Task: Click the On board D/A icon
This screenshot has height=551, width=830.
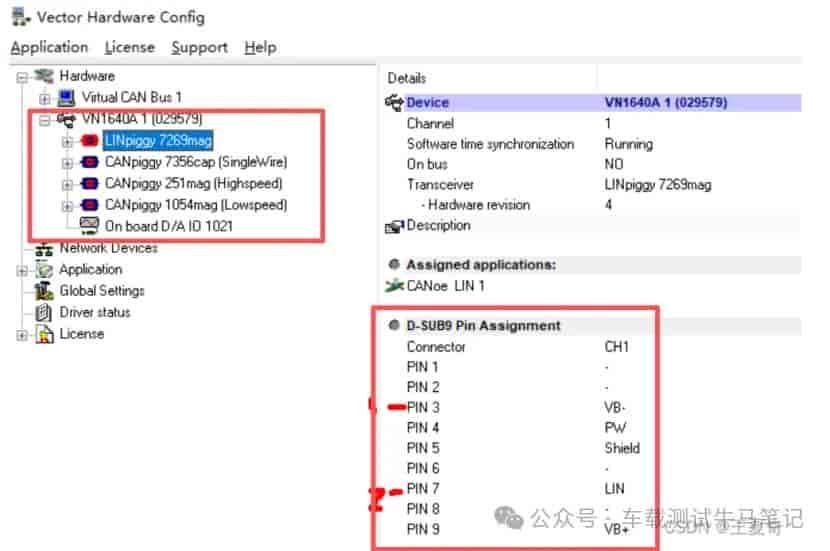Action: [x=89, y=226]
